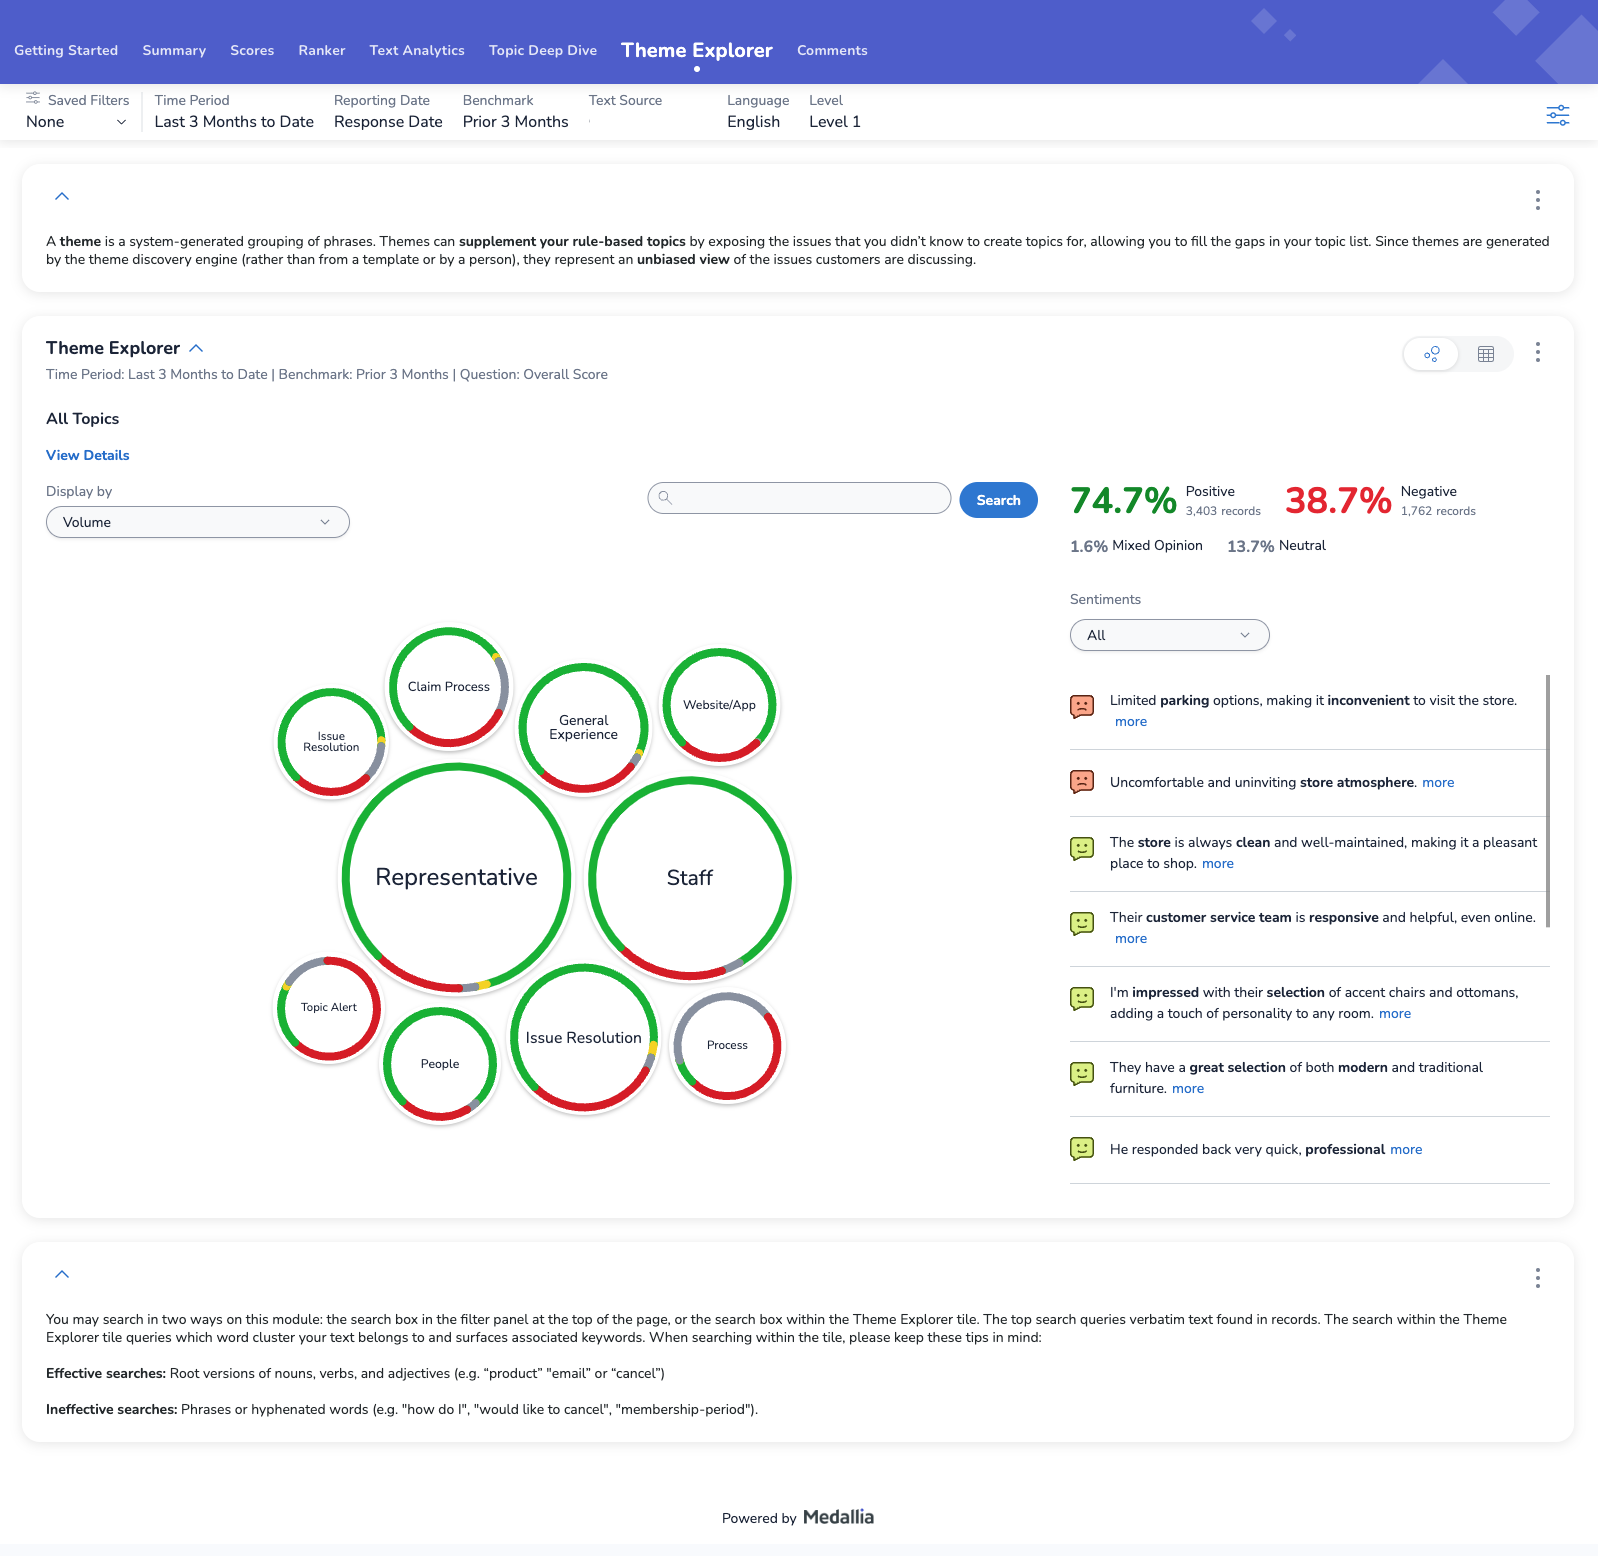Open bottom search tips panel options menu

point(1537,1278)
